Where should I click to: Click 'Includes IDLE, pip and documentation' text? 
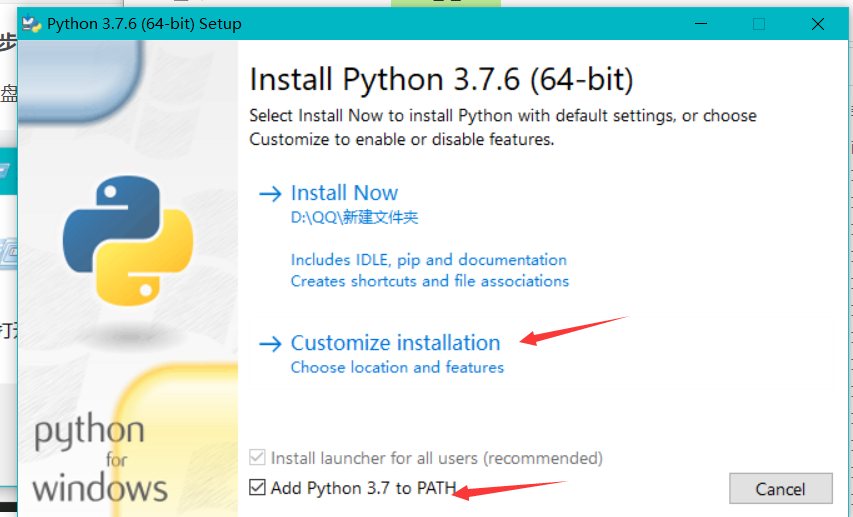(x=429, y=260)
